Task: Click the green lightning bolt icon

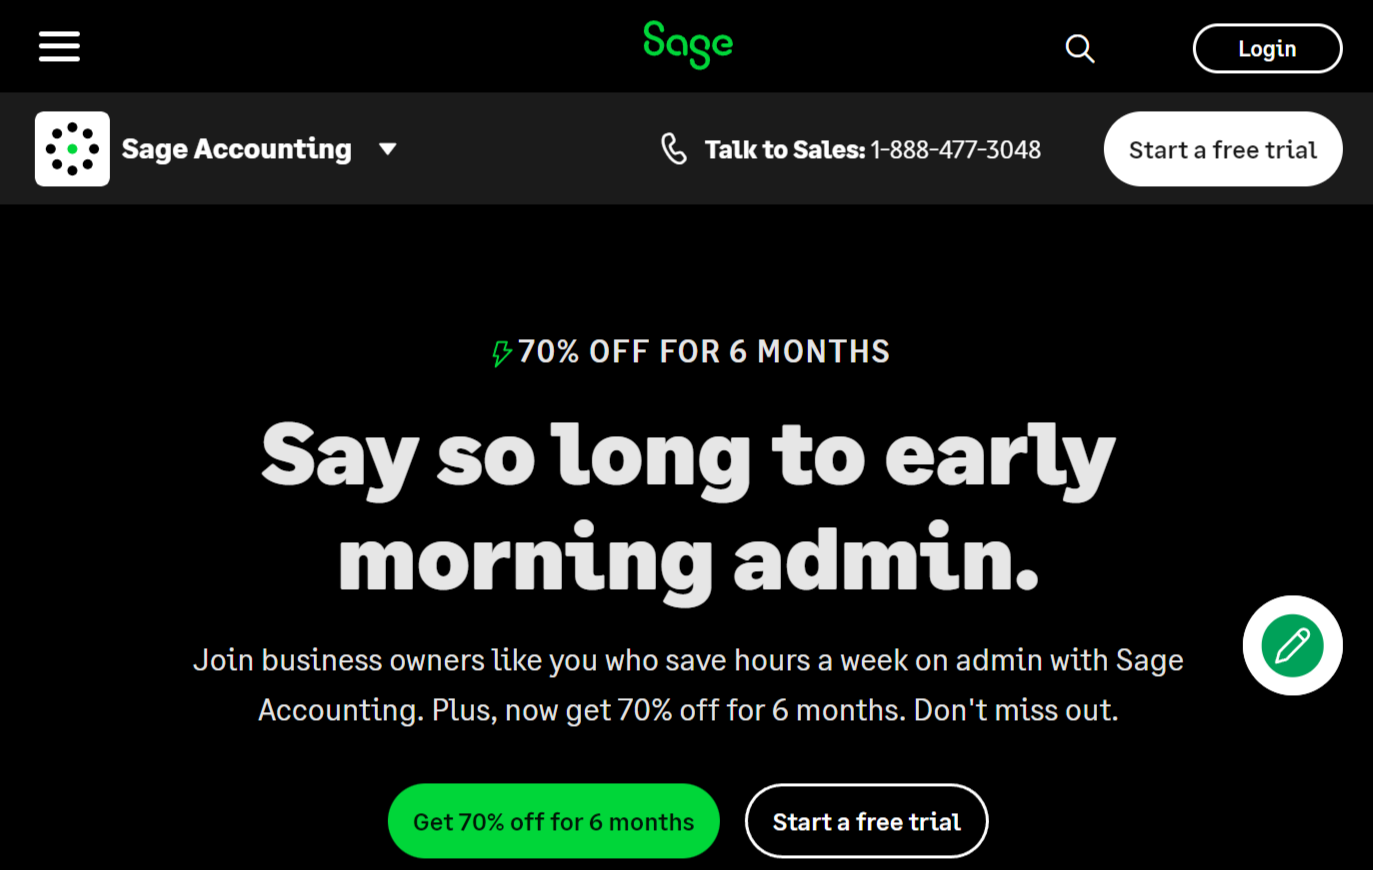Action: point(502,353)
